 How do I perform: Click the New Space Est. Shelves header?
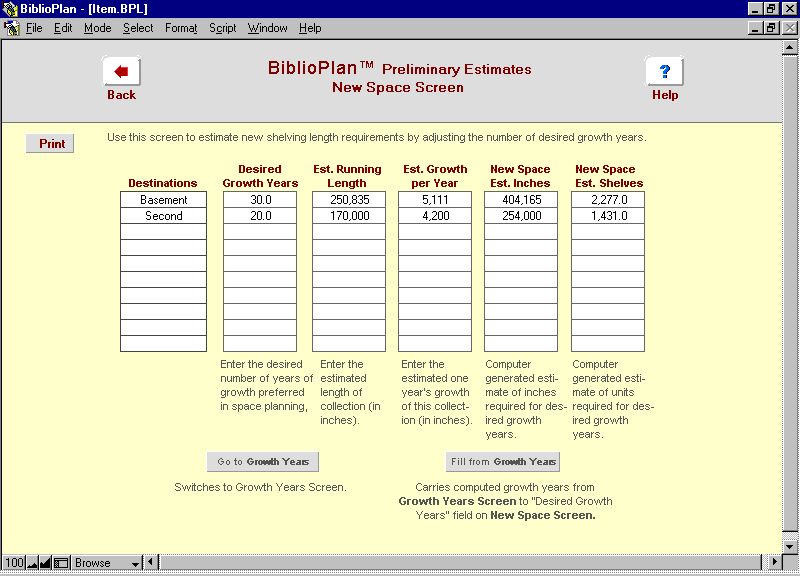[x=609, y=176]
